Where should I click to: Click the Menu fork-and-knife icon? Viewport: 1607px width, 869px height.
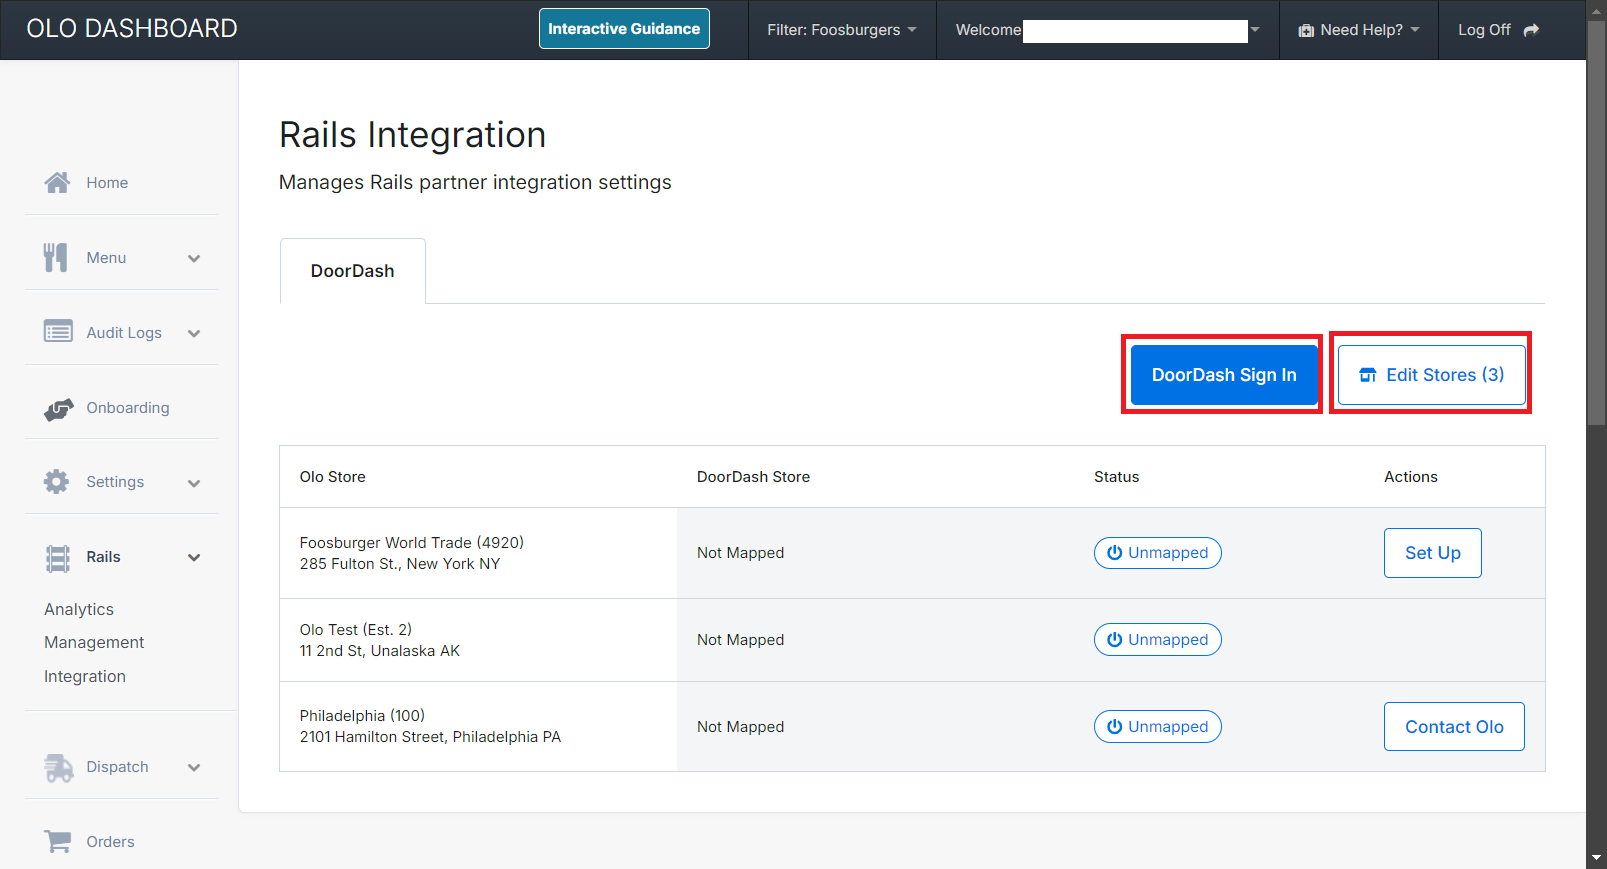[56, 257]
